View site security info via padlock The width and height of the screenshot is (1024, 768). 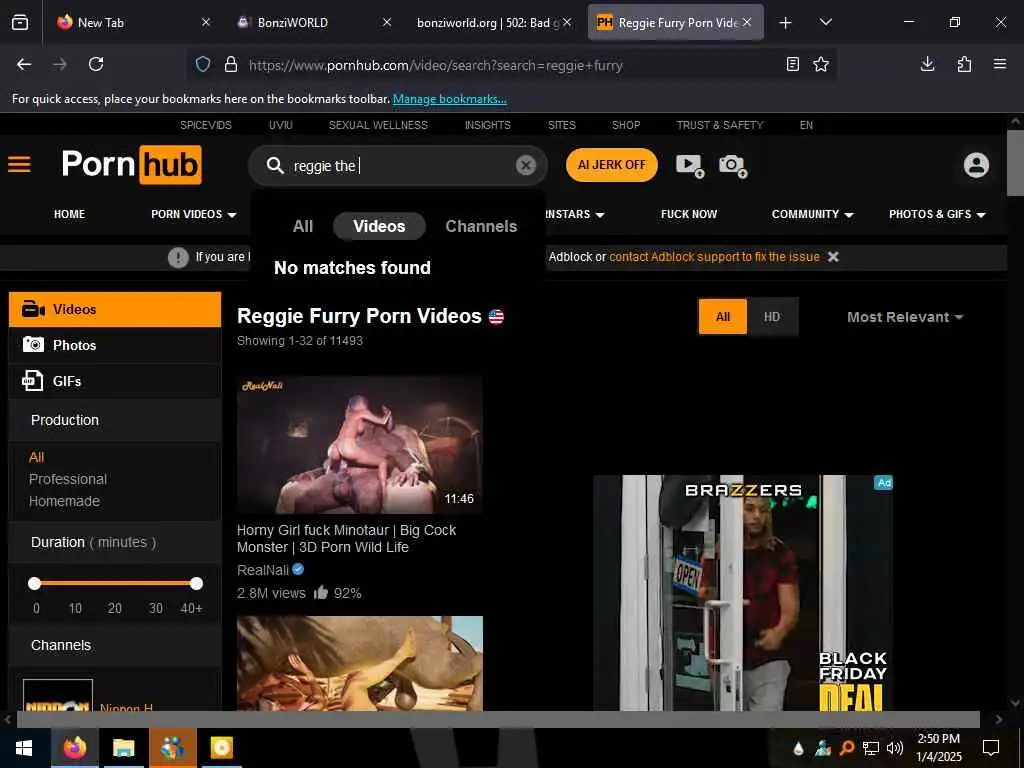coord(231,65)
